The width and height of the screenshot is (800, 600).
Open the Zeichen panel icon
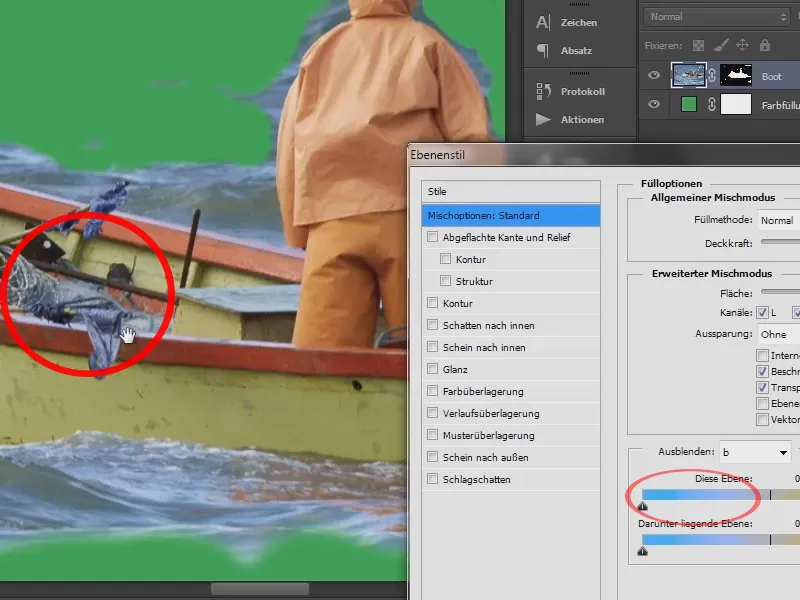(x=543, y=22)
